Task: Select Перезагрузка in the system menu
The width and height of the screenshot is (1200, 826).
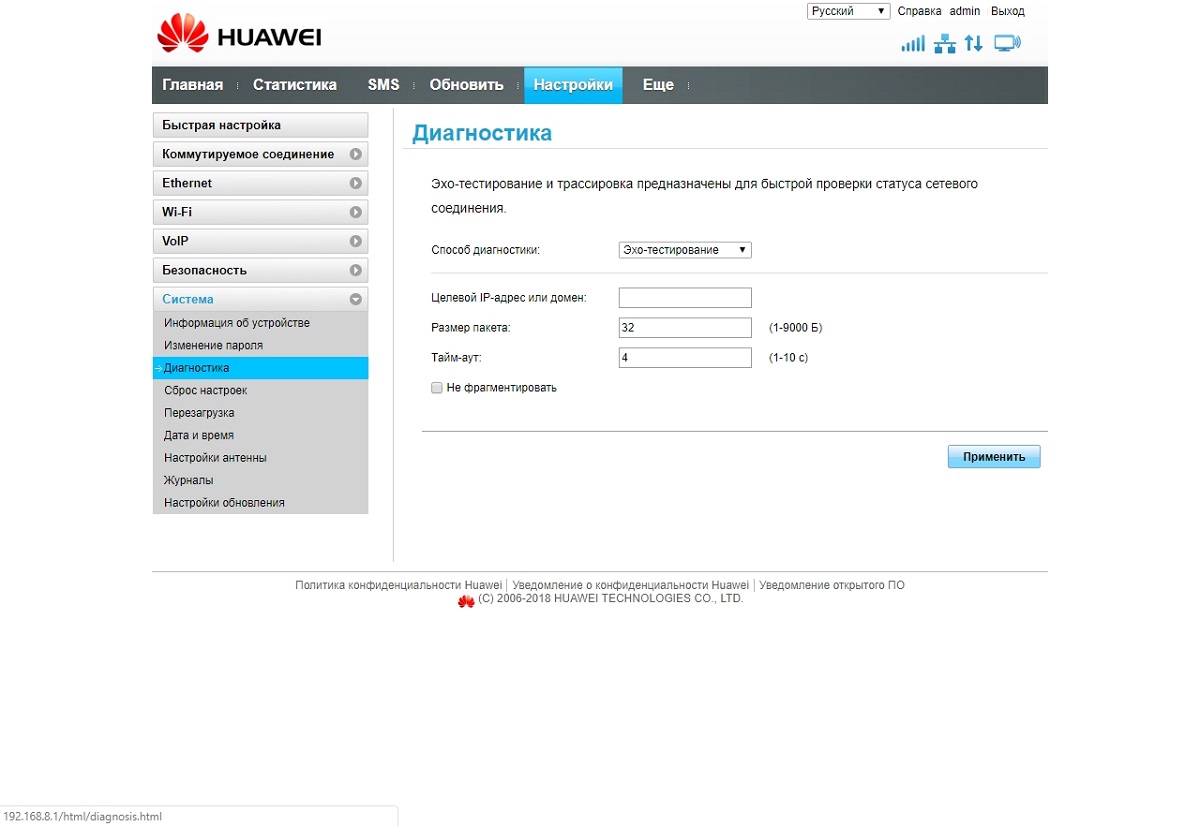Action: point(199,413)
